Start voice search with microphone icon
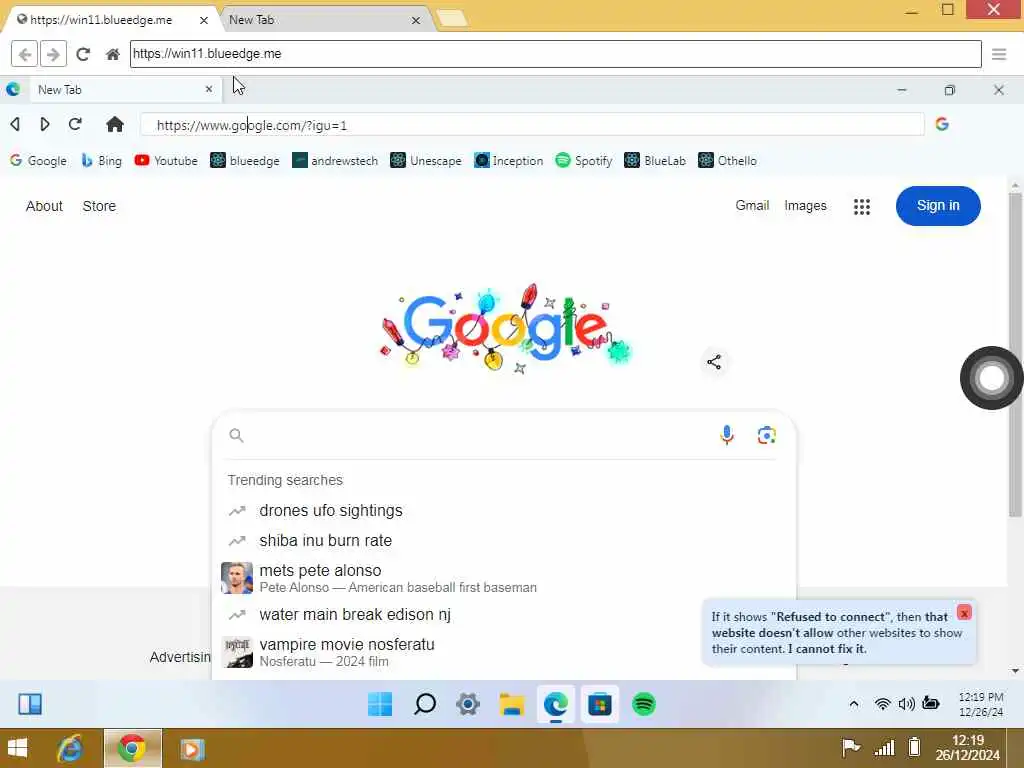Image resolution: width=1024 pixels, height=768 pixels. (727, 435)
